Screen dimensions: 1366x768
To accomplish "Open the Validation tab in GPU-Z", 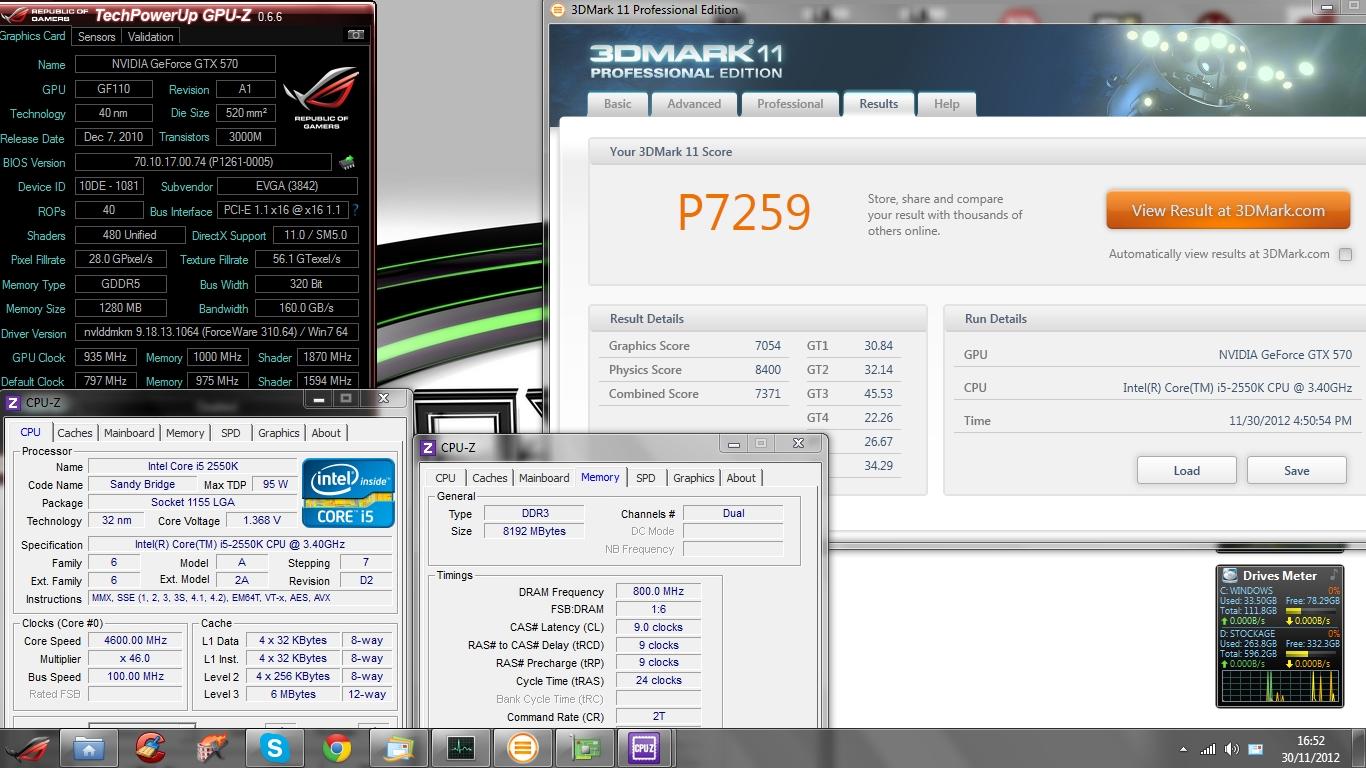I will click(x=151, y=36).
